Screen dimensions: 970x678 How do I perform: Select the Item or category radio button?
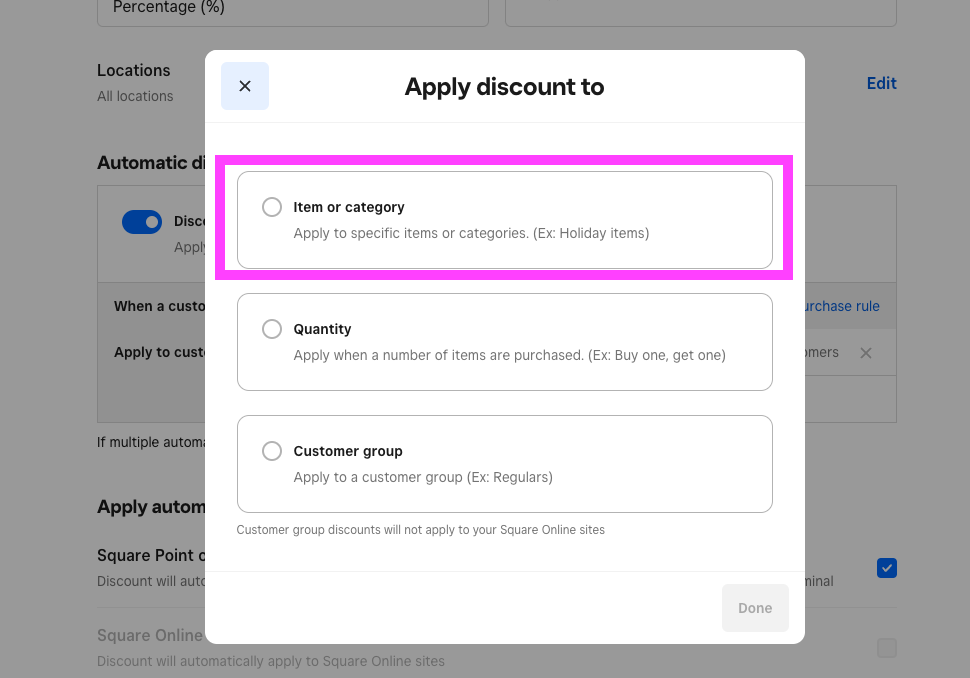point(272,207)
